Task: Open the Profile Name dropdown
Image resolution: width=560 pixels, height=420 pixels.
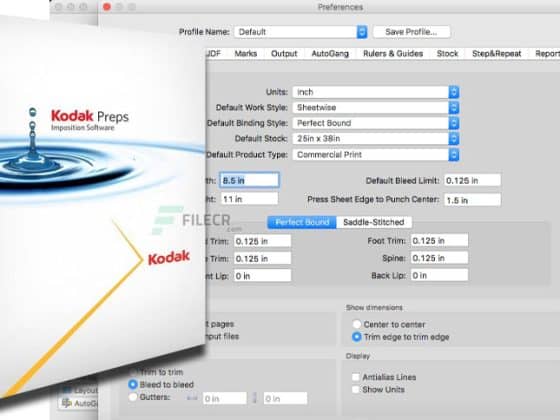Action: tap(301, 32)
